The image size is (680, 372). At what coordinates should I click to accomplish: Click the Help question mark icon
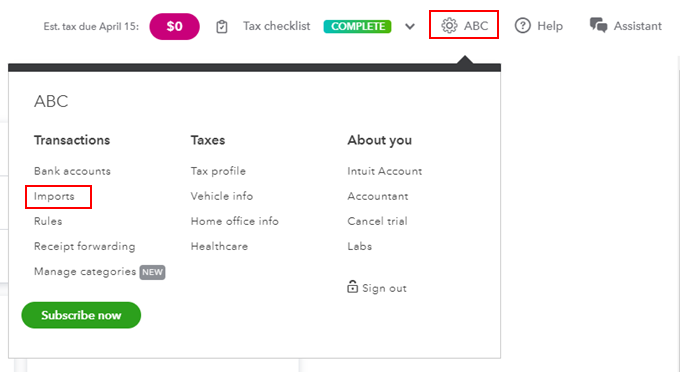523,26
